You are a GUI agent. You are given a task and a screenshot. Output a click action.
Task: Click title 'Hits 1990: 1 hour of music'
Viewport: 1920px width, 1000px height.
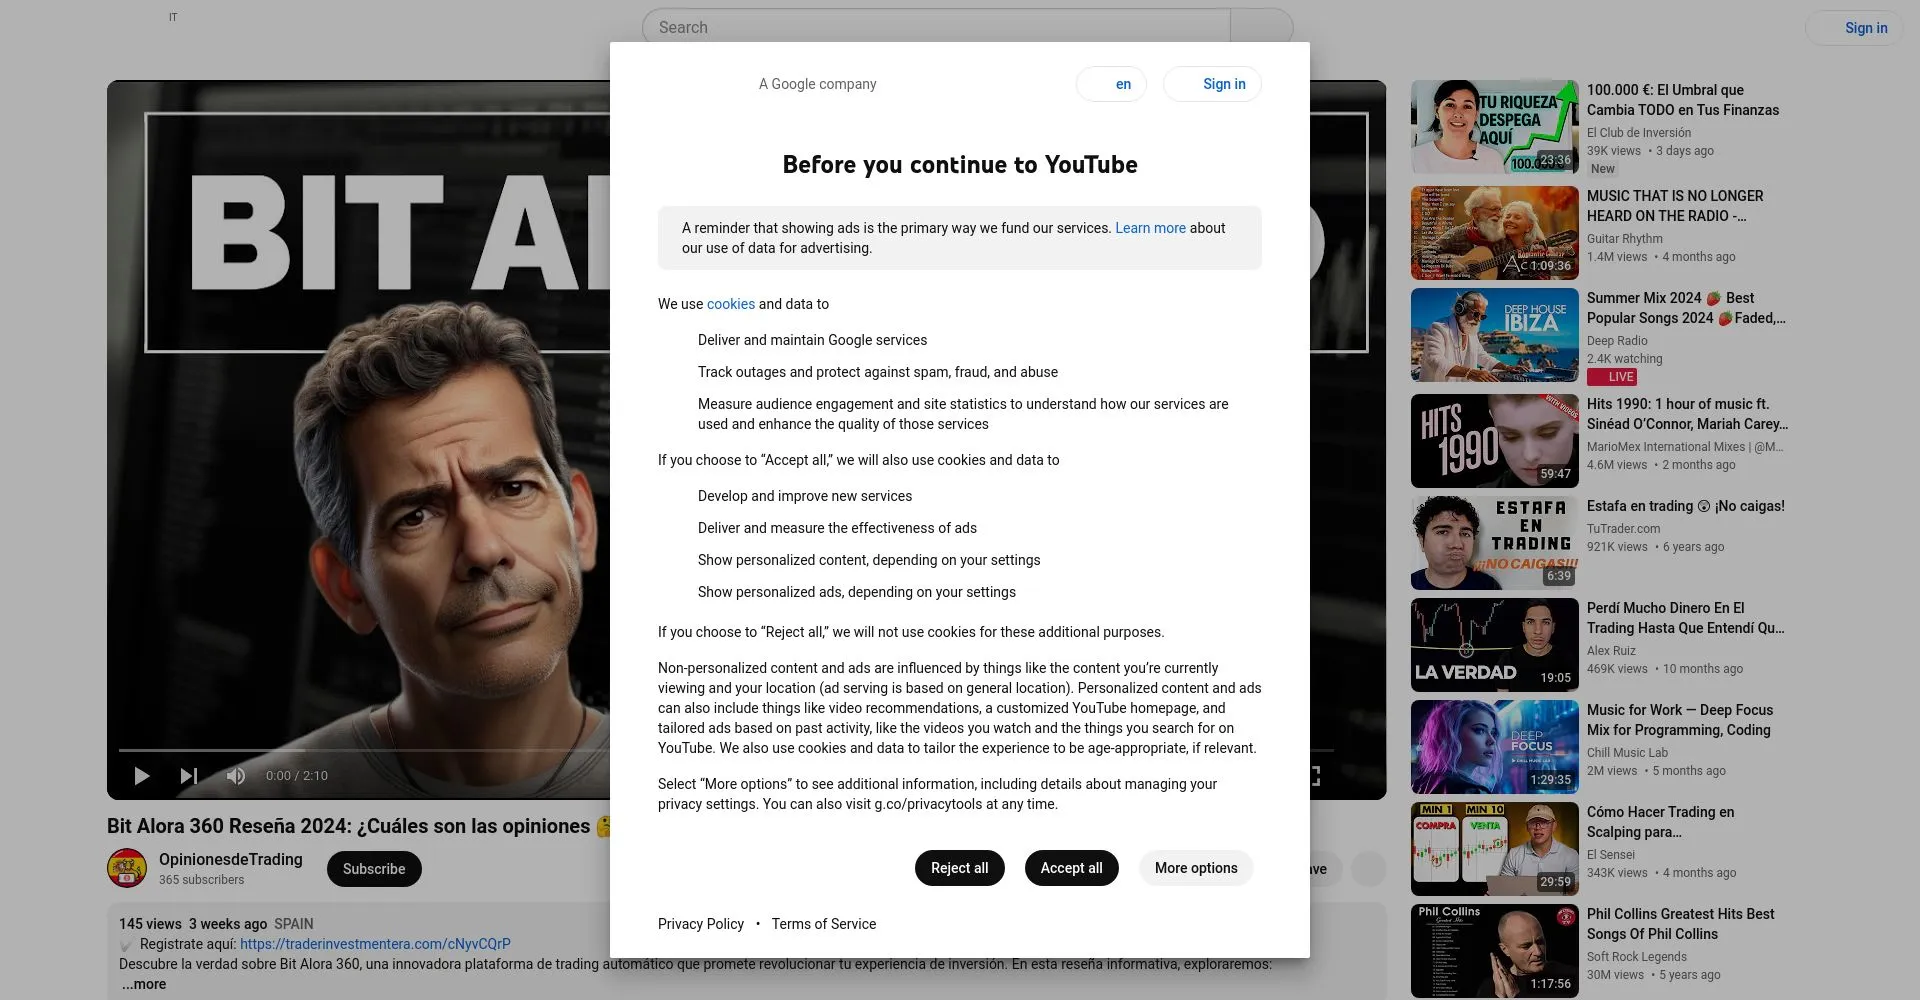[x=1687, y=414]
